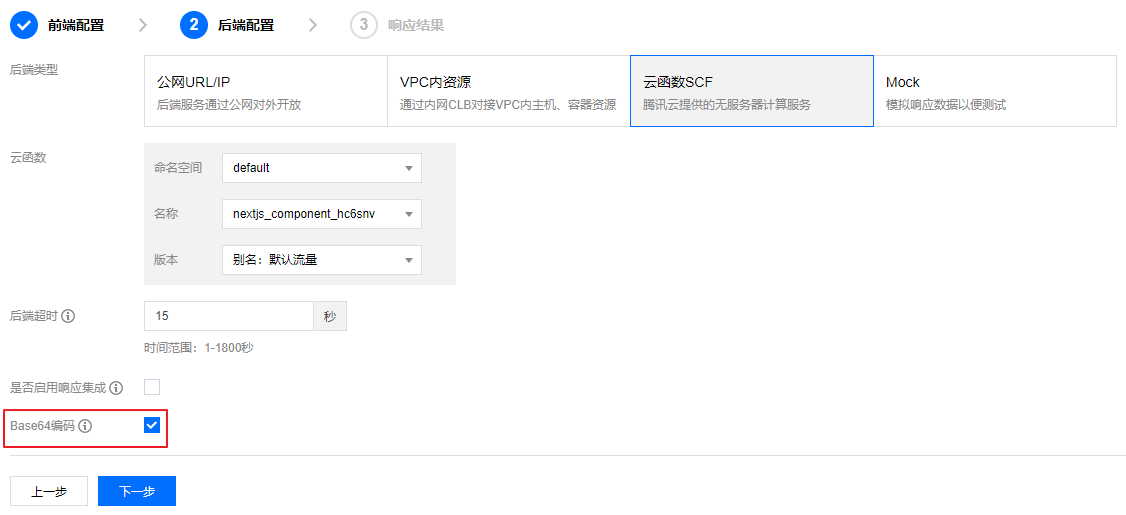1126x515 pixels.
Task: Click the info icon next to 后端超时
Action: pos(68,316)
